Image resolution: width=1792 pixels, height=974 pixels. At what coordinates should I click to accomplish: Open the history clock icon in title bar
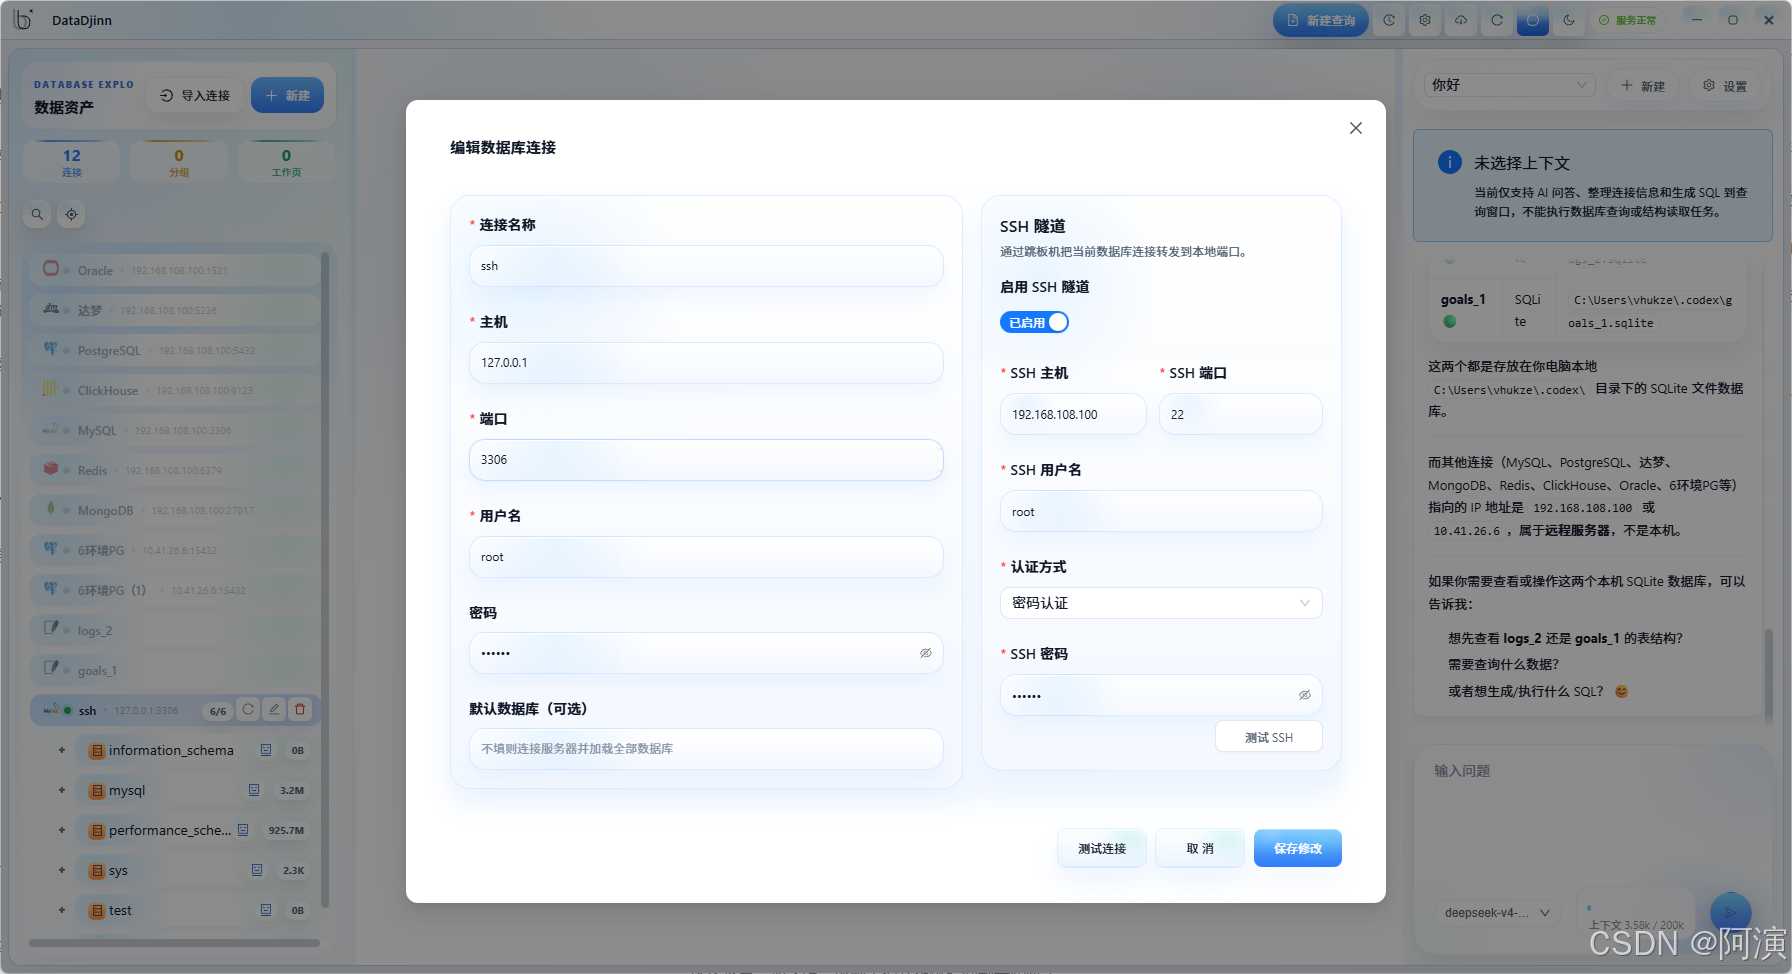click(1389, 20)
